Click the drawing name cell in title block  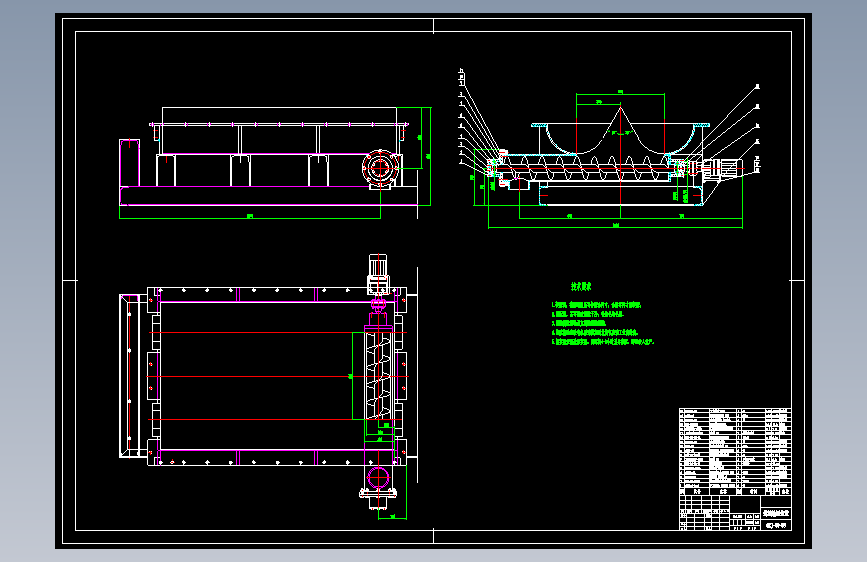777,514
